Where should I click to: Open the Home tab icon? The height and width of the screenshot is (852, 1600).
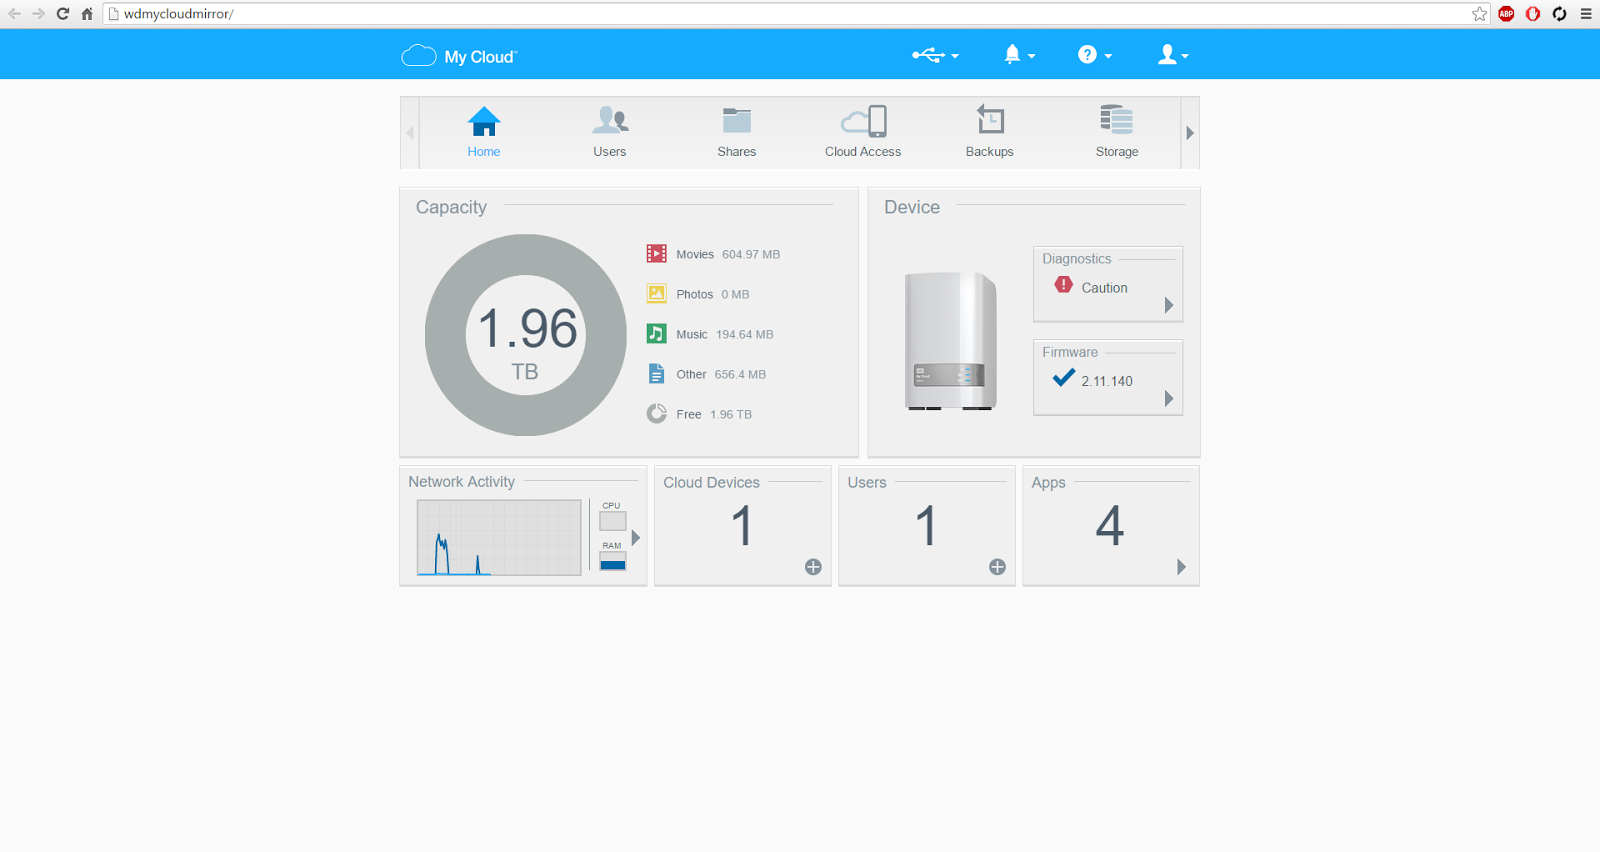[484, 121]
